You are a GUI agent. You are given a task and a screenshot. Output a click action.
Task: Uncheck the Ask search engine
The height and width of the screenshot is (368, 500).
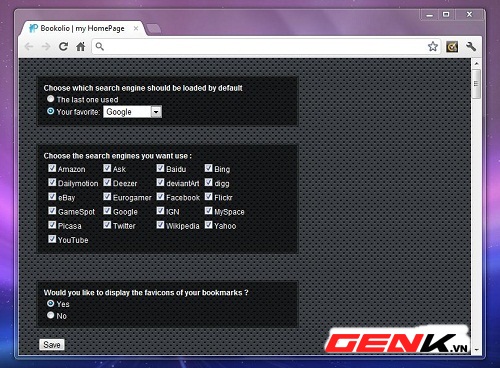click(107, 168)
